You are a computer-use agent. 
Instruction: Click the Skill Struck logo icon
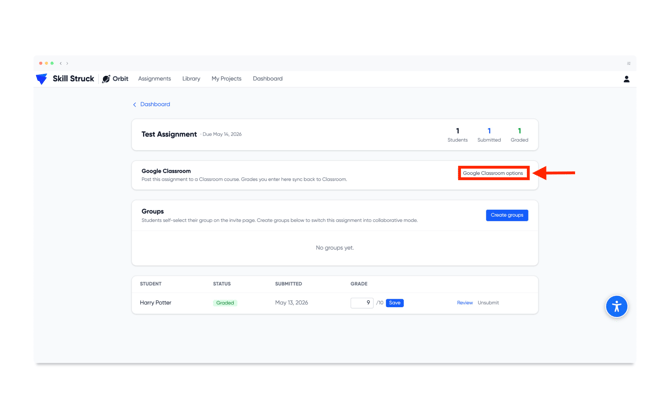(x=41, y=79)
